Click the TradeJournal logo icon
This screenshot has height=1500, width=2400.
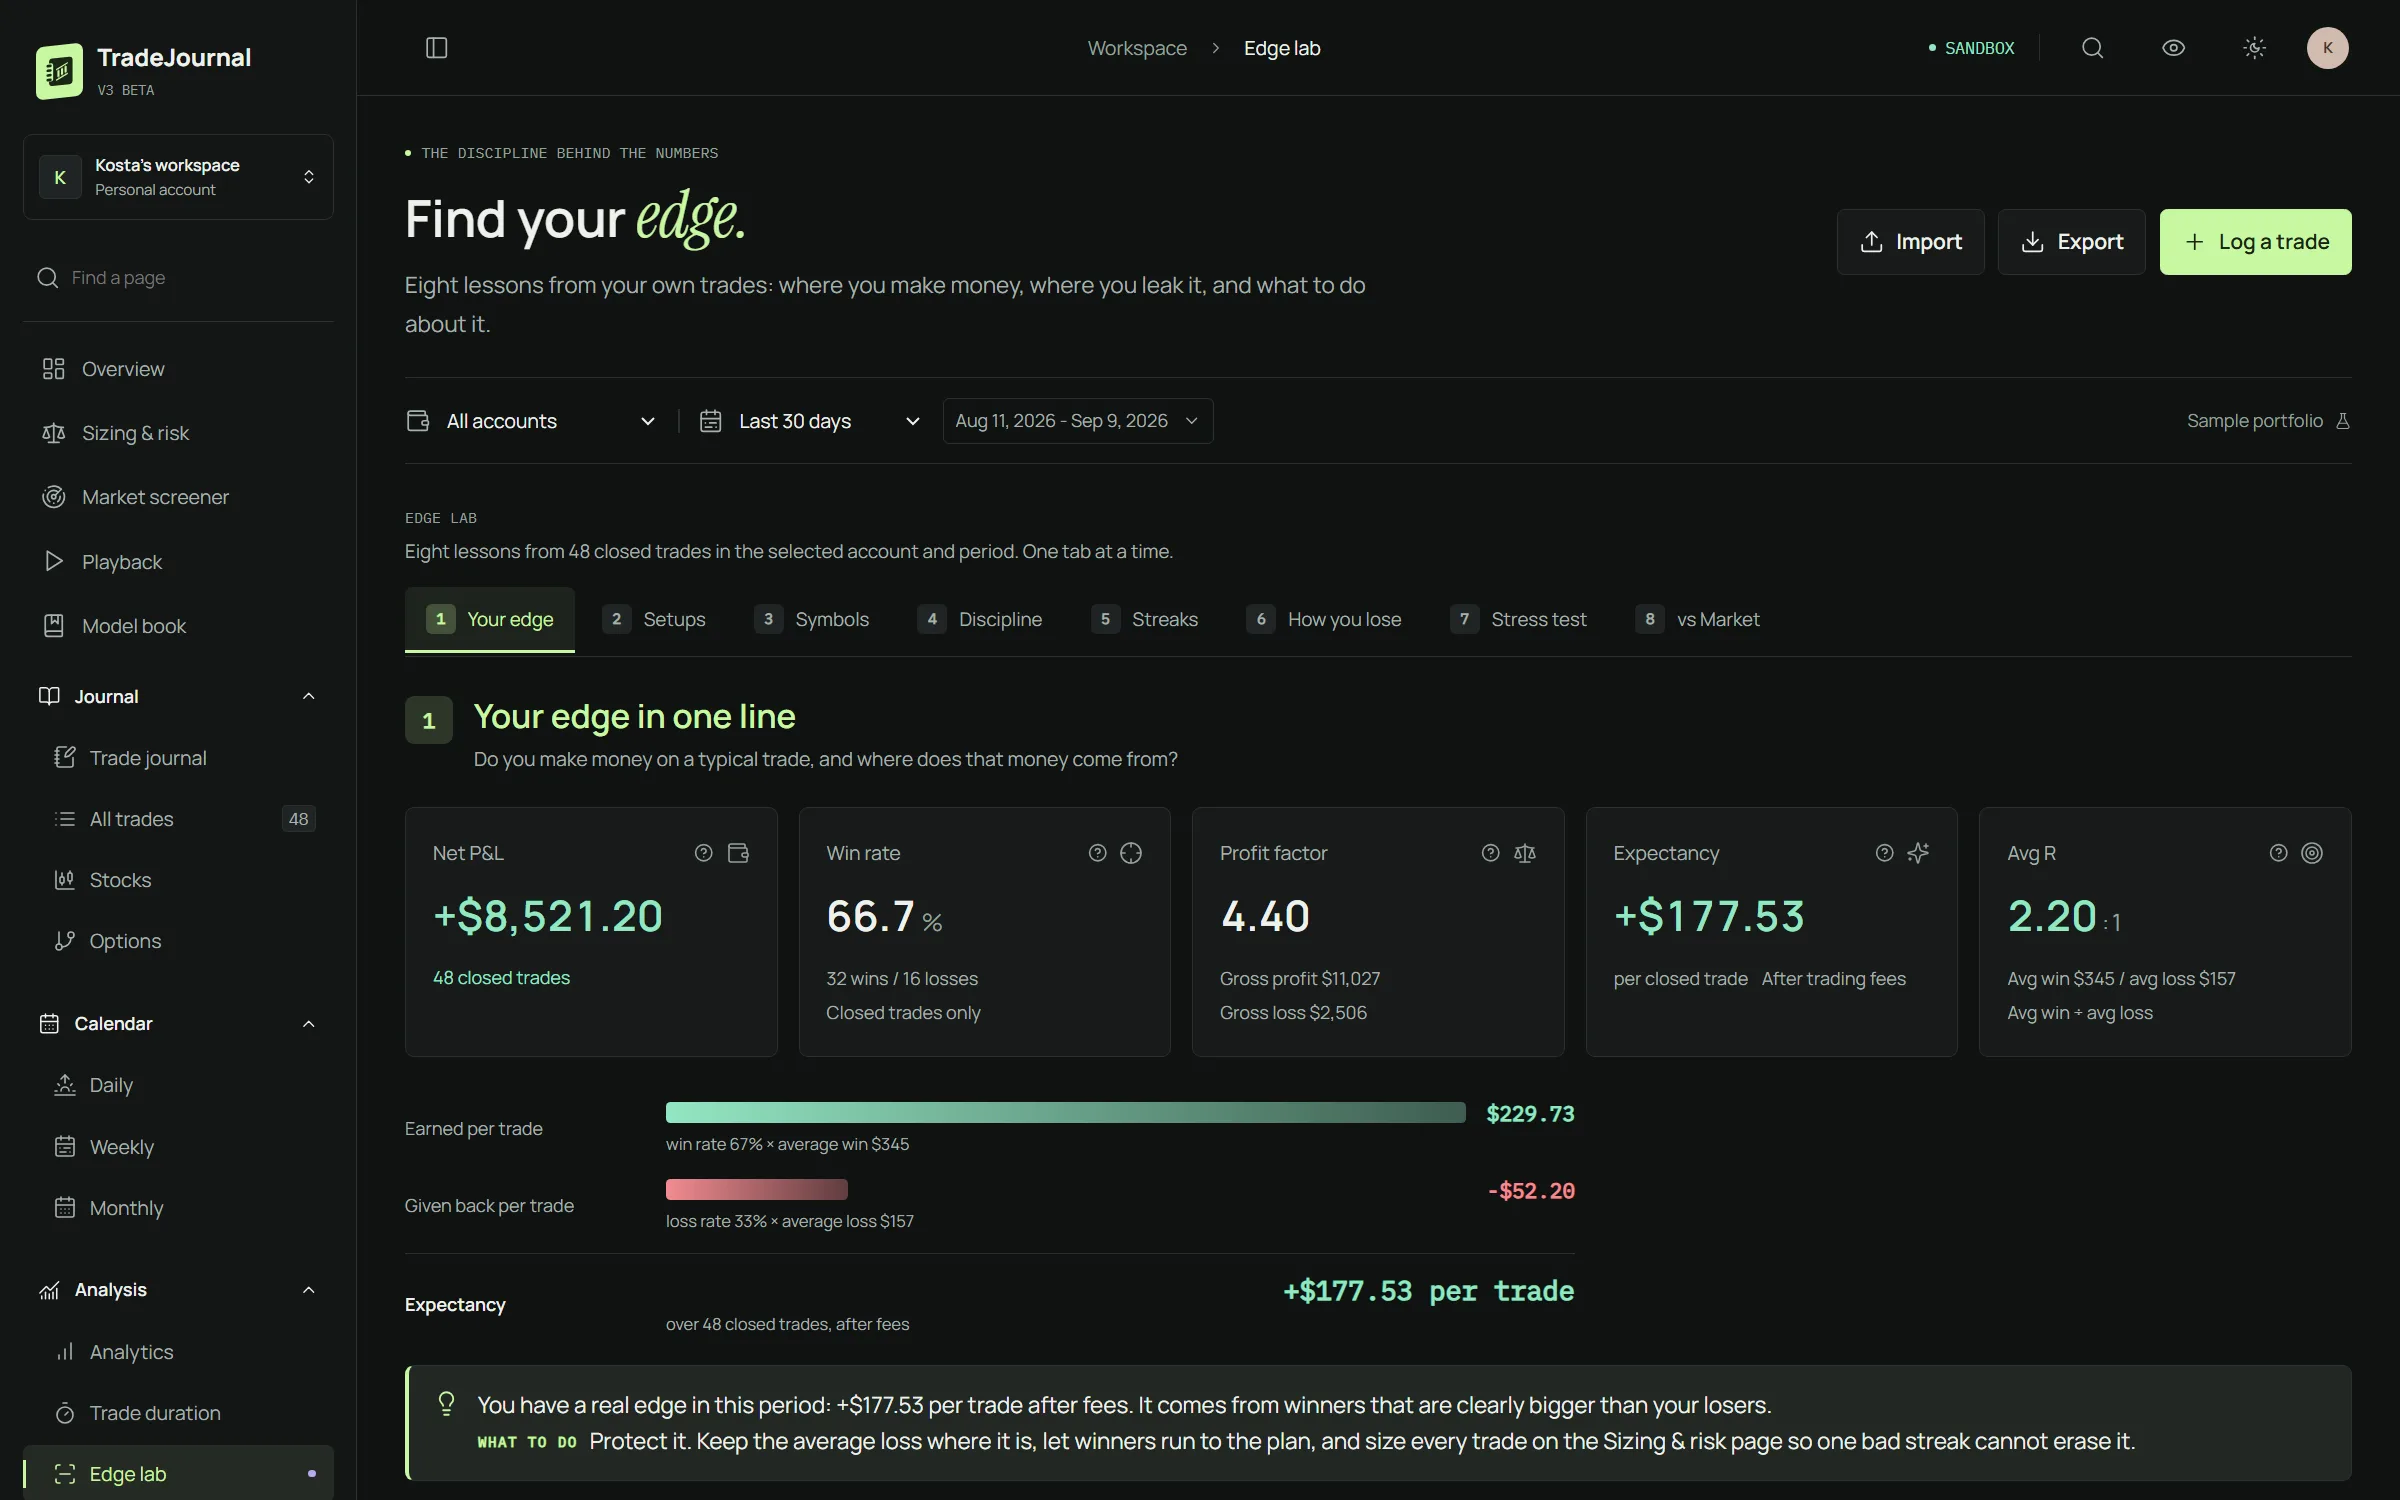(x=59, y=71)
